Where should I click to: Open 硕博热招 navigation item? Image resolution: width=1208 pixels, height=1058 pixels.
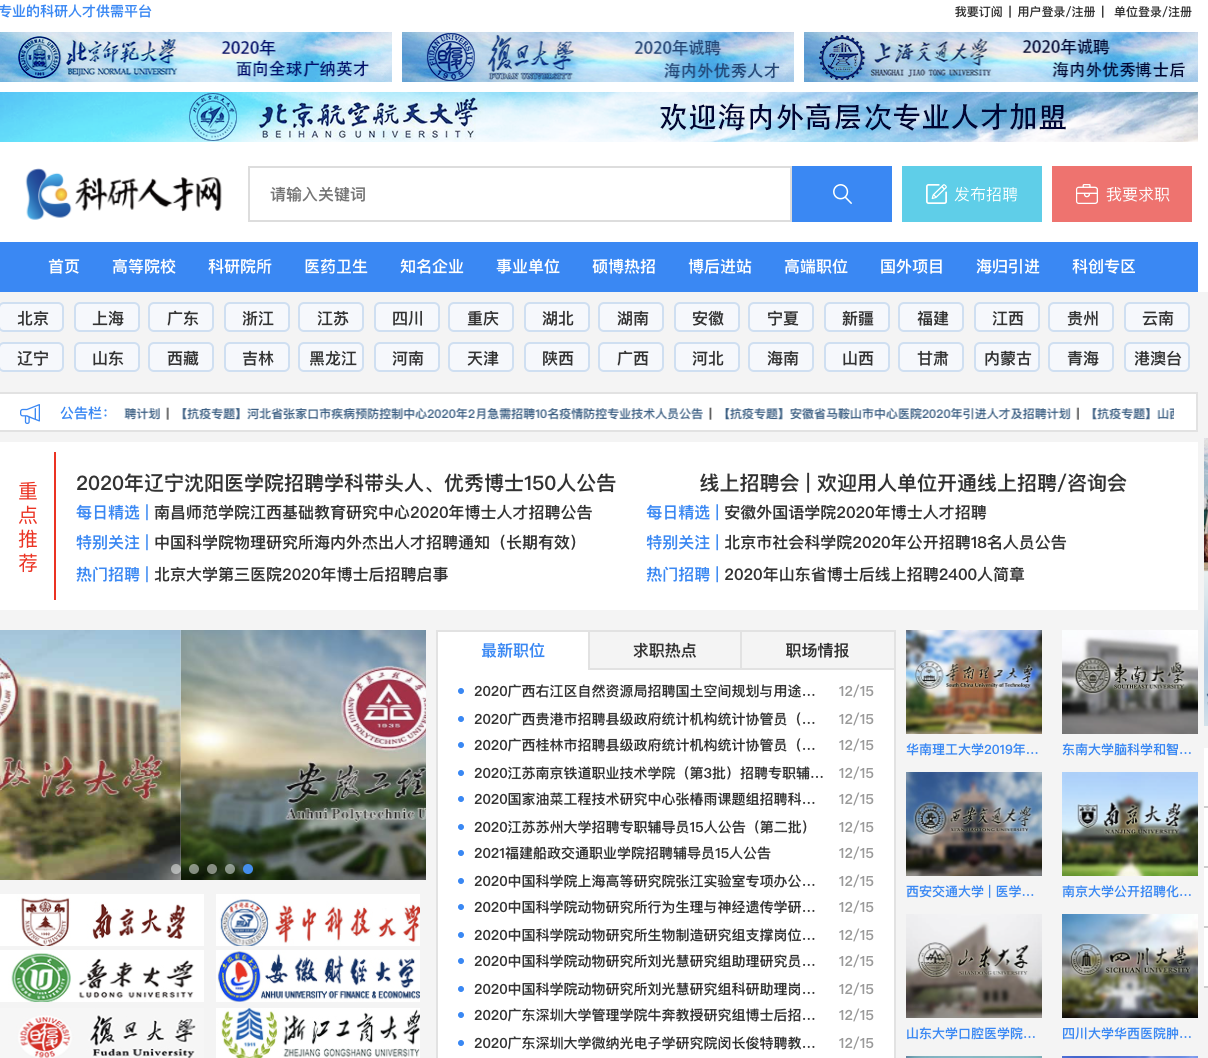624,267
